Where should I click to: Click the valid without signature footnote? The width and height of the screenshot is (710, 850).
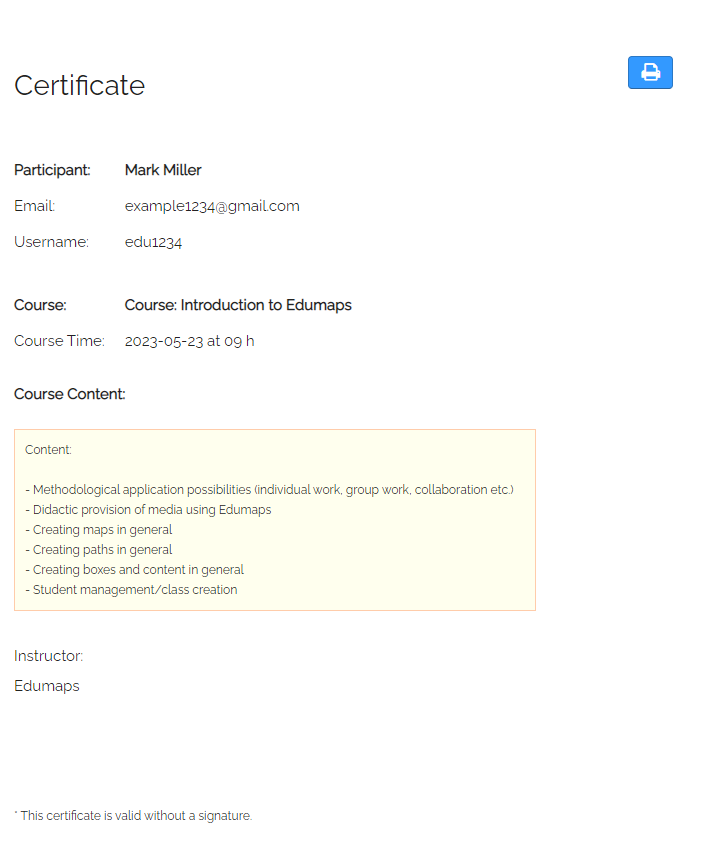[x=134, y=816]
